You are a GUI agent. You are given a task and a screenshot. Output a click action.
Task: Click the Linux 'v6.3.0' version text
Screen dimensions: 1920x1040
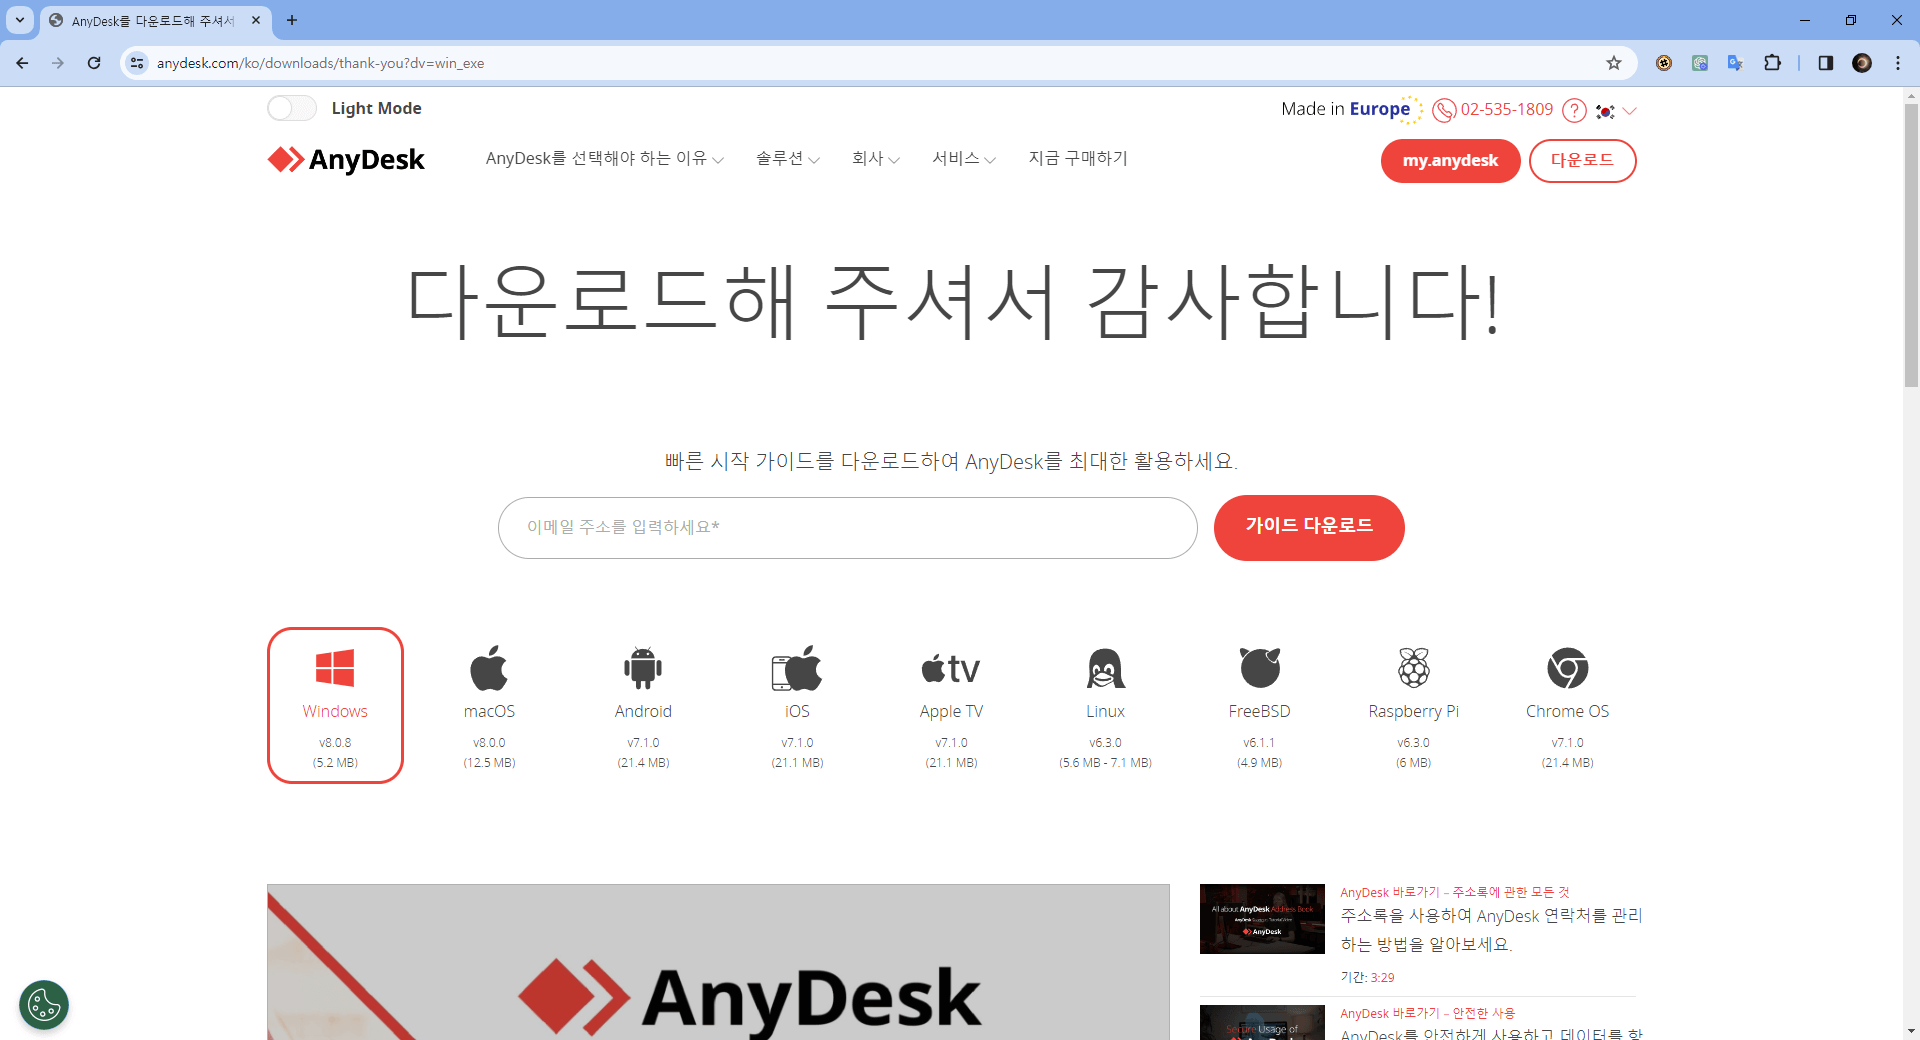click(x=1105, y=743)
